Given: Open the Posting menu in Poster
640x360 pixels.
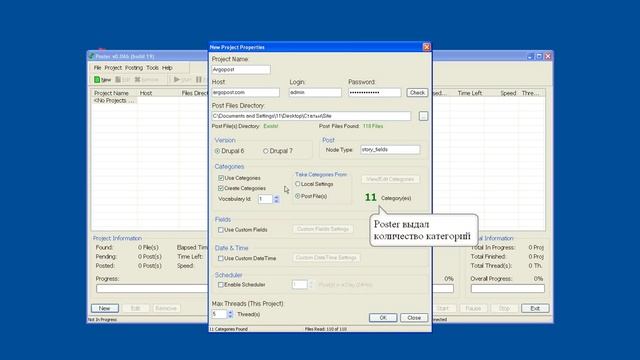Looking at the screenshot, I should [134, 68].
